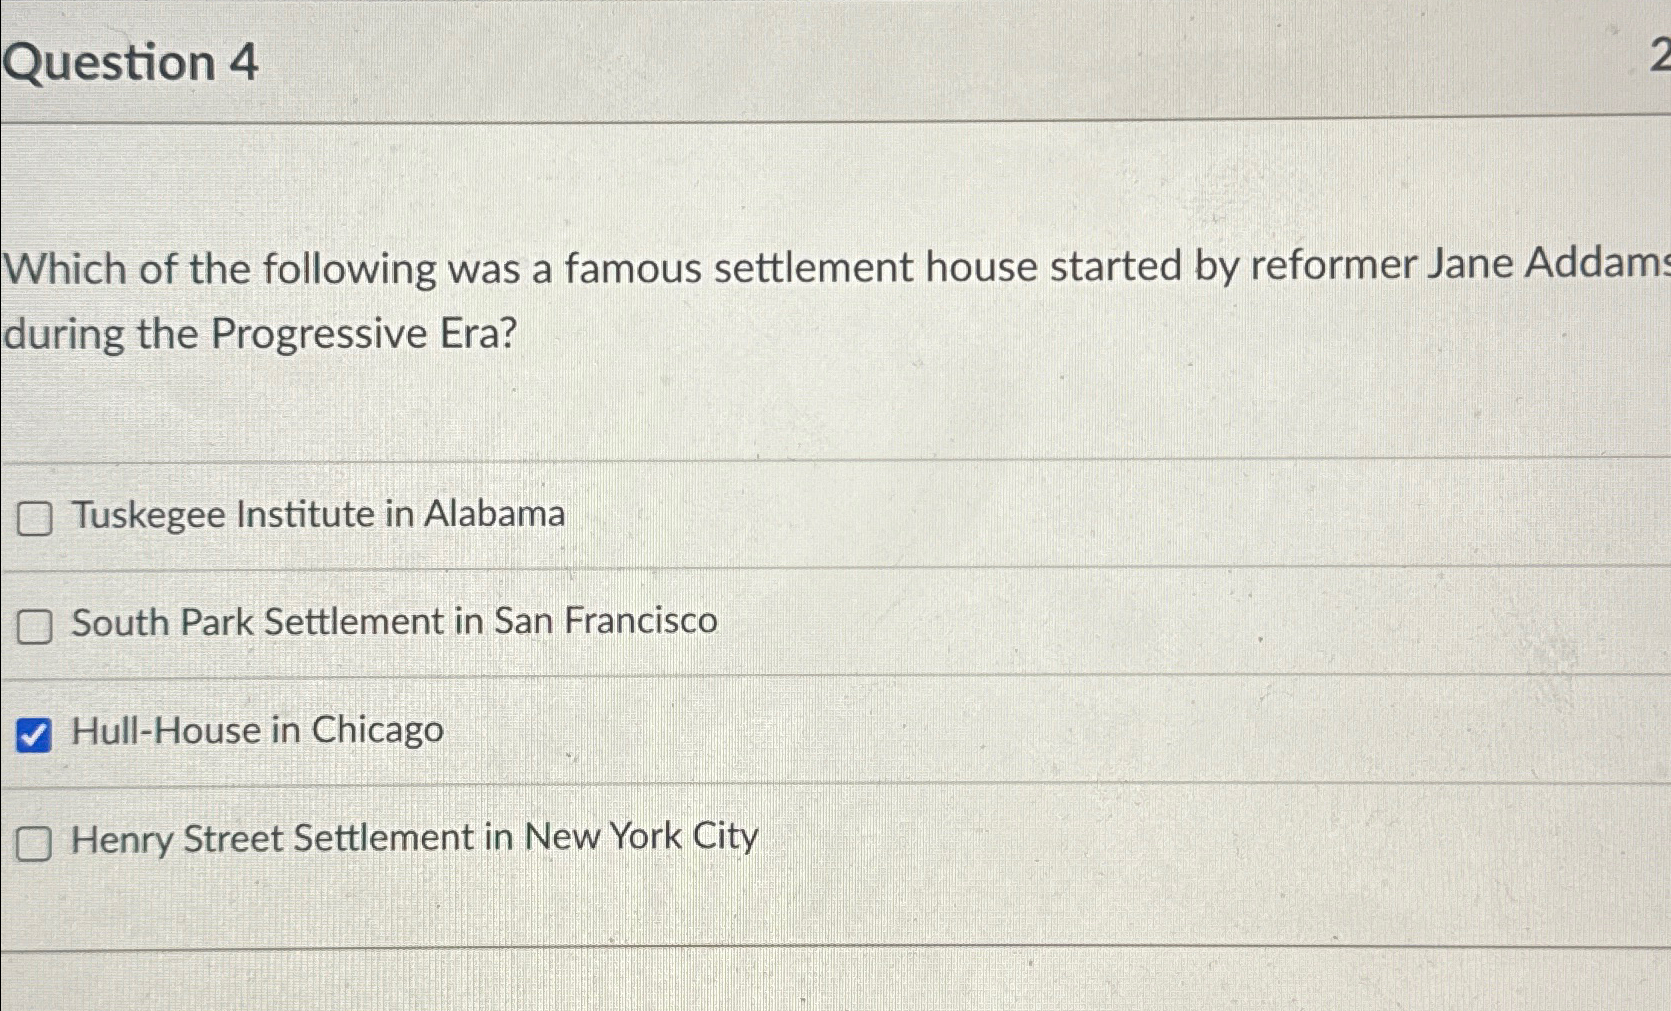The image size is (1671, 1011).
Task: Click the Question 4 heading
Action: click(131, 64)
